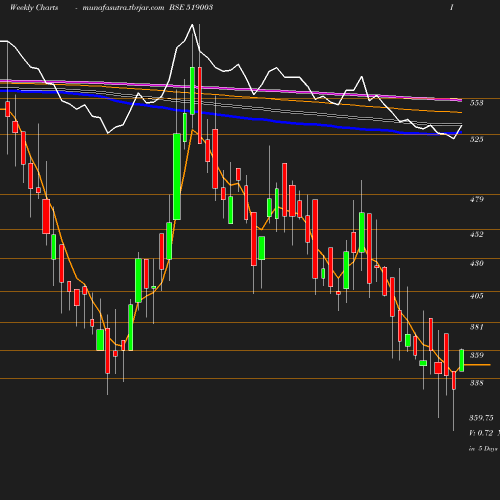Click the 452 price axis label
The height and width of the screenshot is (500, 500).
pos(476,234)
